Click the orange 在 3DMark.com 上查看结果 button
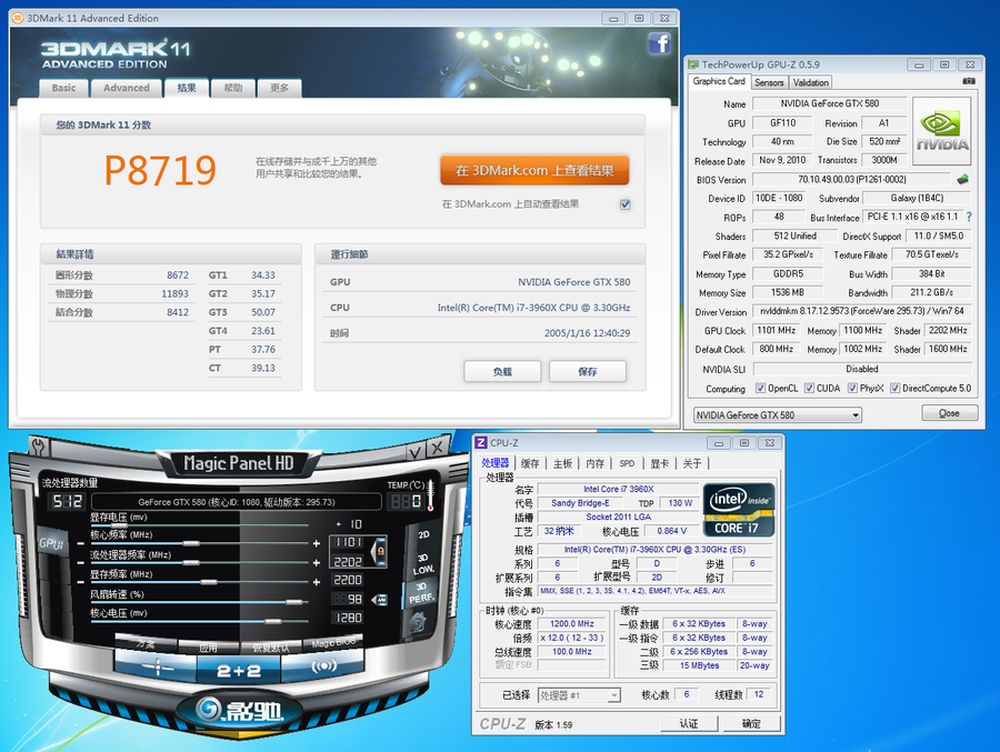The width and height of the screenshot is (1000, 752). [x=534, y=170]
